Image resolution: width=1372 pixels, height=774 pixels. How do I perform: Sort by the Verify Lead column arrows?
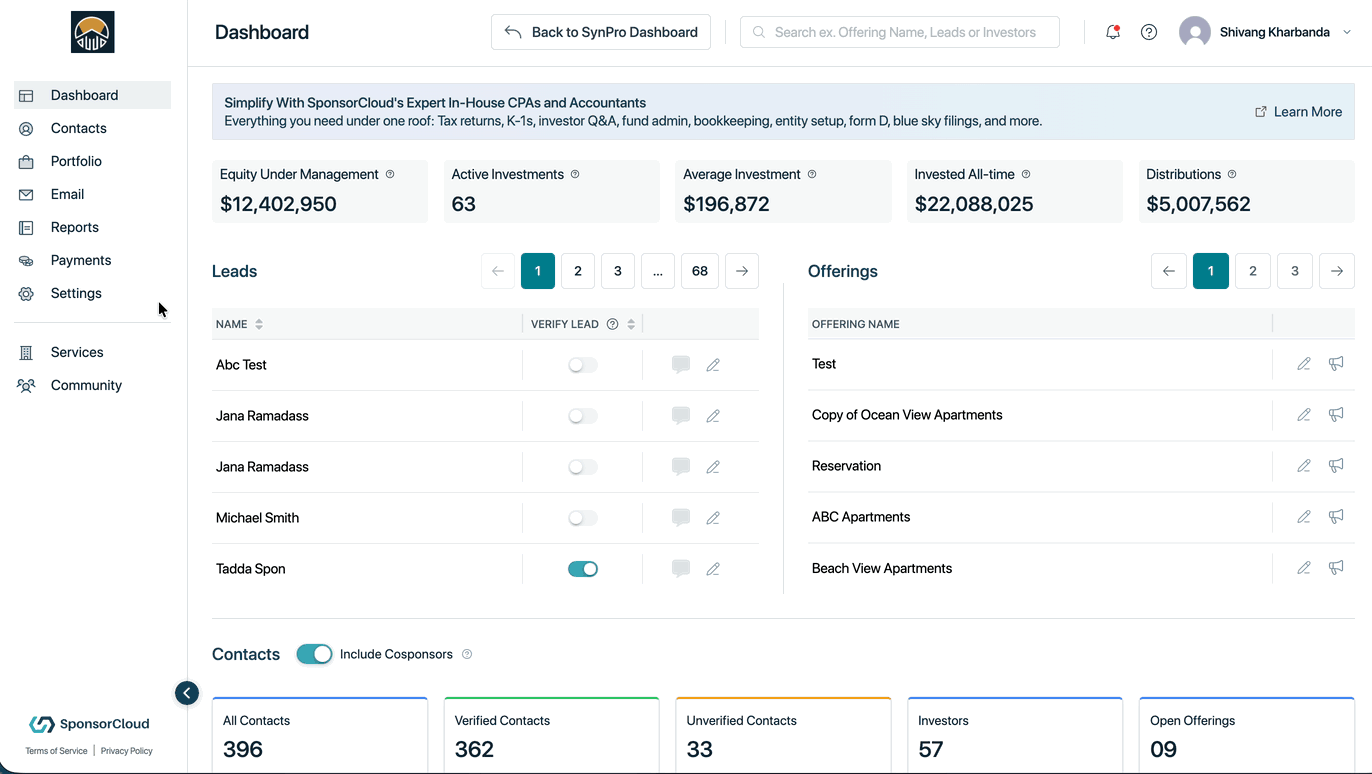coord(631,324)
